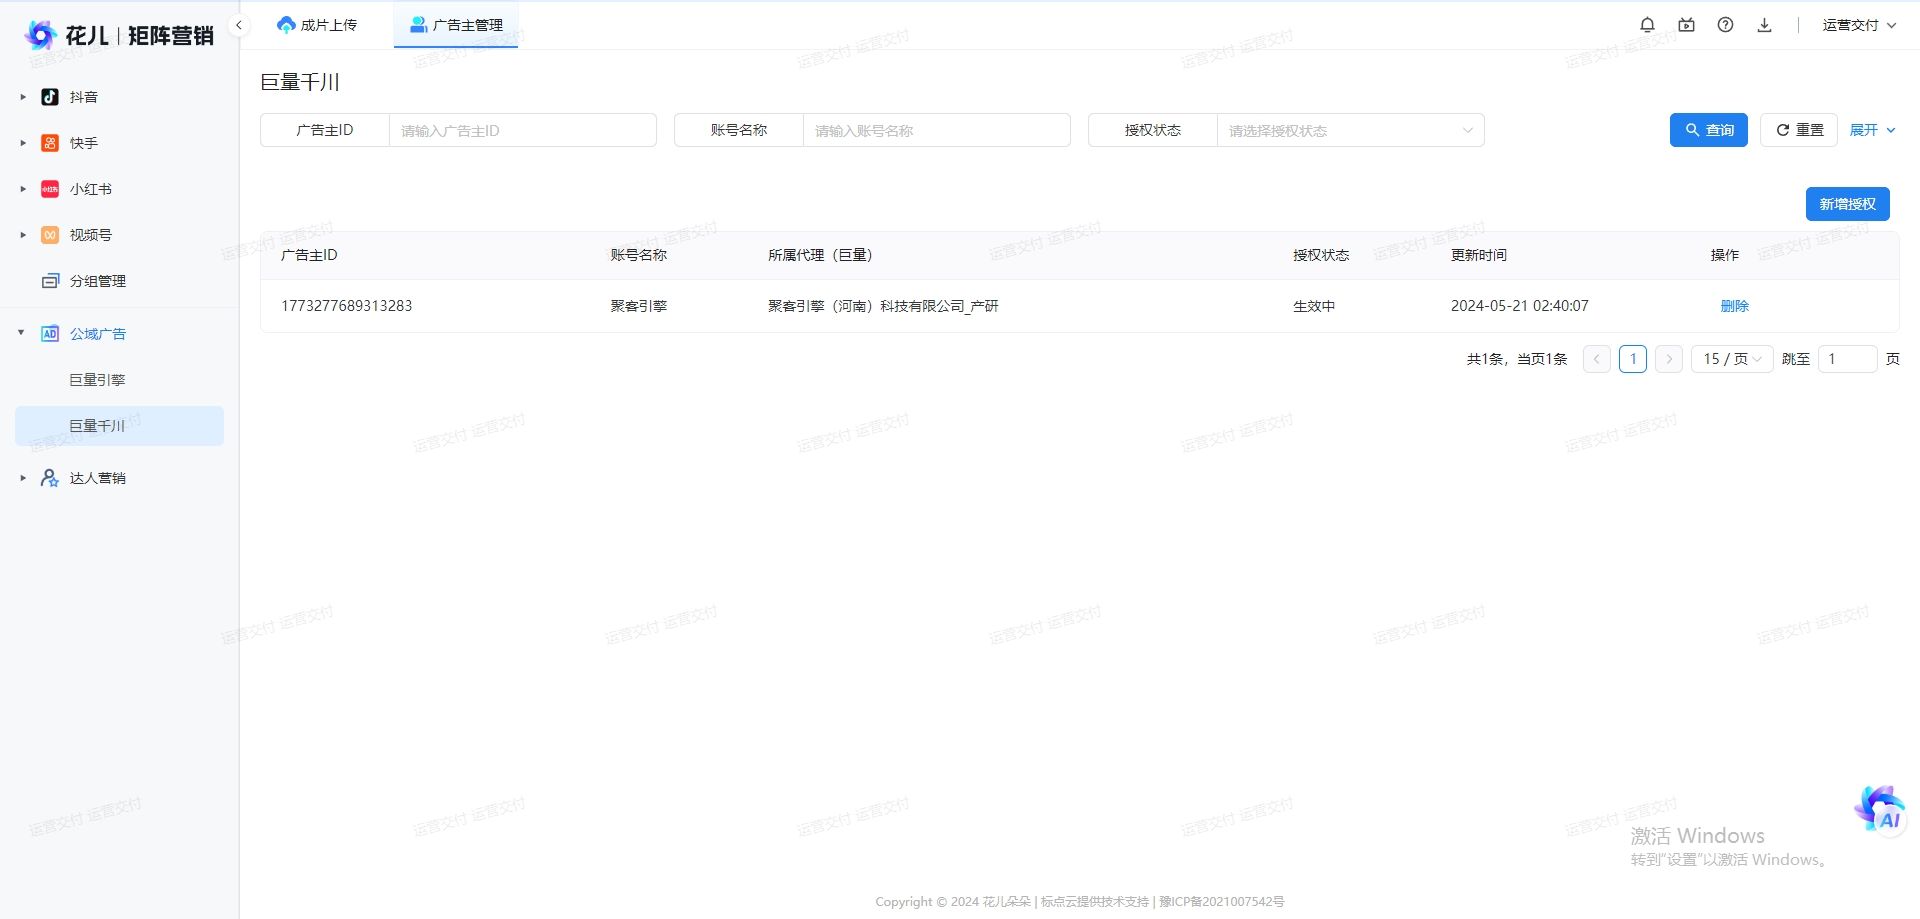
Task: Click the download icon in header
Action: pos(1764,25)
